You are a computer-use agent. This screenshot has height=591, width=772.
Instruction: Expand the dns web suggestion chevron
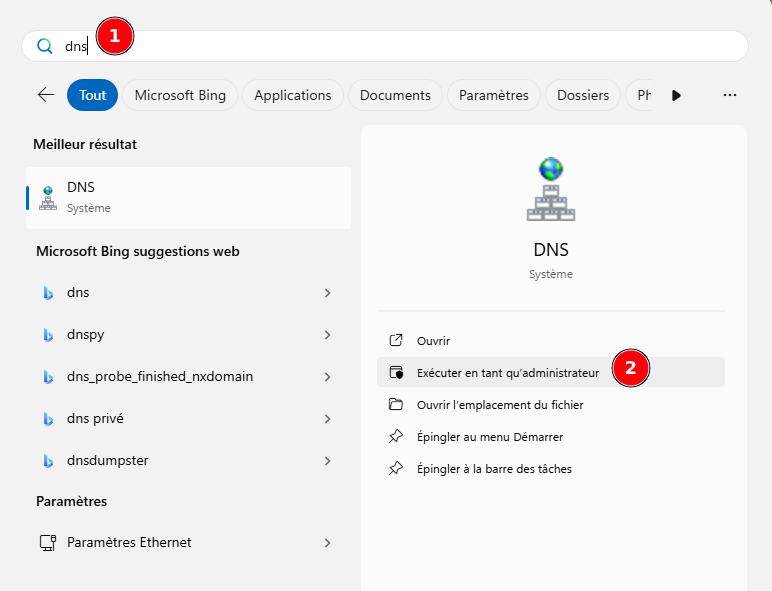327,293
